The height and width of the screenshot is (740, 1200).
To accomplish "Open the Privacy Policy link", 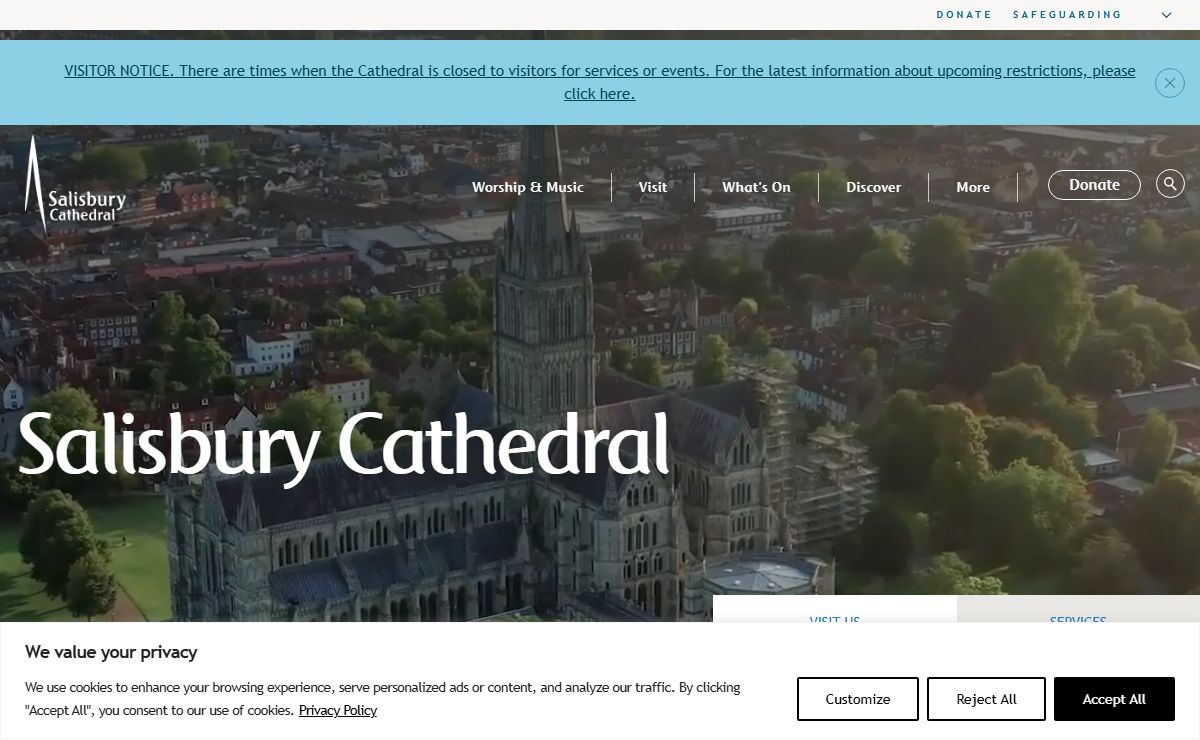I will coord(337,710).
